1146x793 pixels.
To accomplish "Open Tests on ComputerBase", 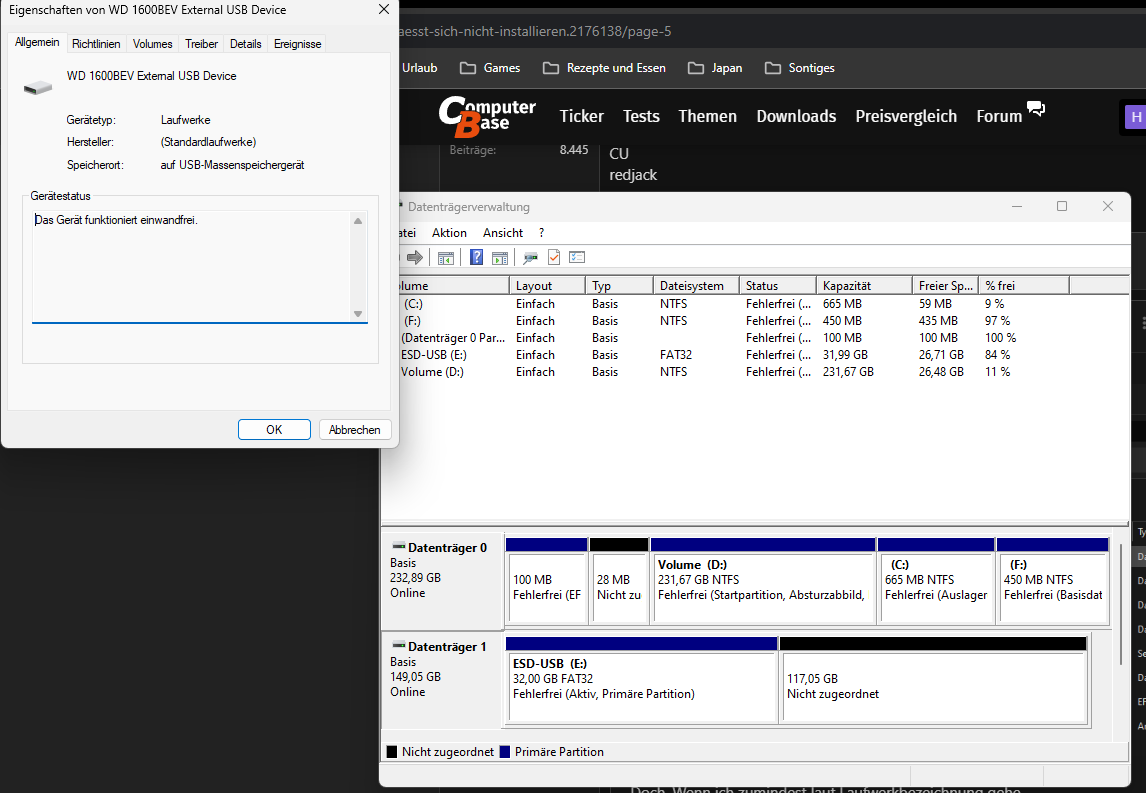I will 641,116.
